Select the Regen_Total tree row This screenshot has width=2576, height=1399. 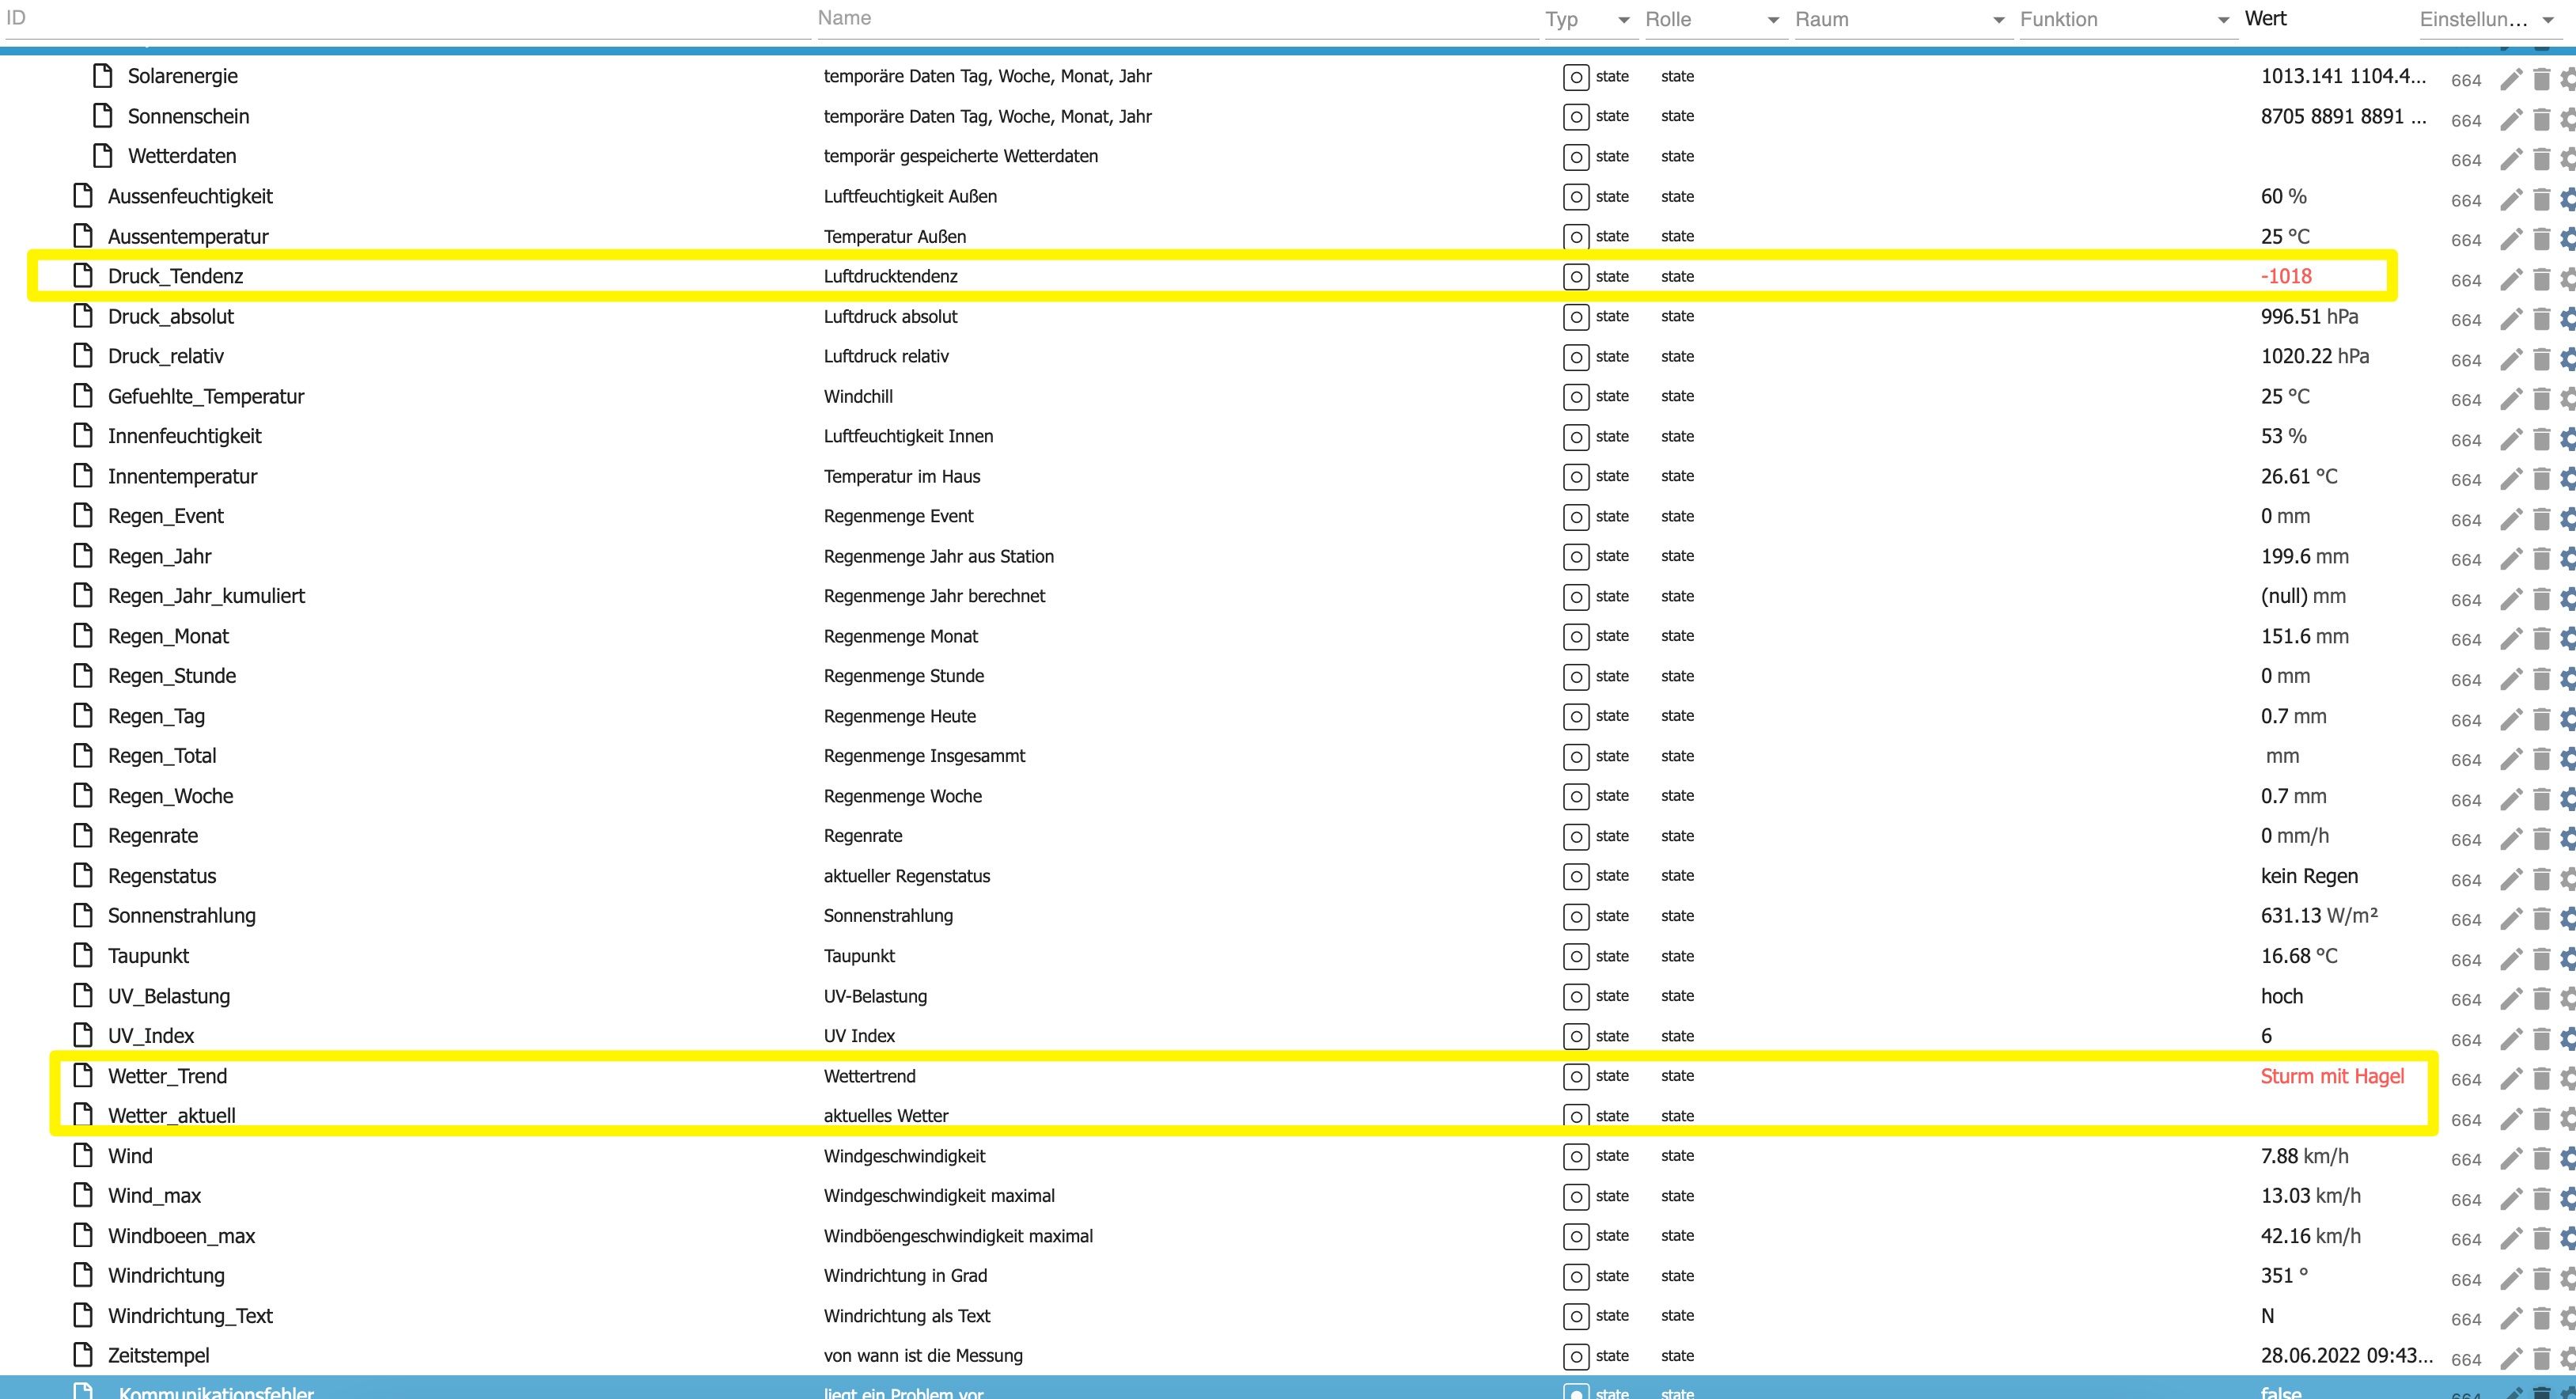tap(1288, 756)
